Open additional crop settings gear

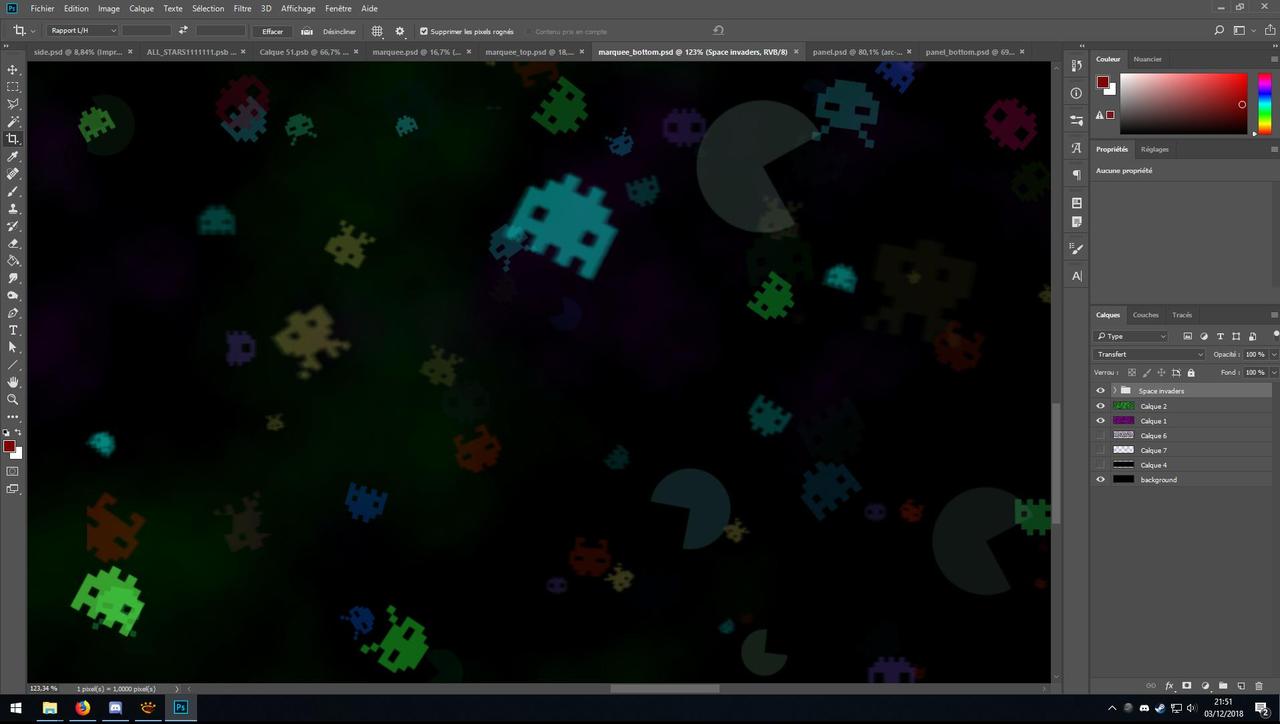(x=400, y=31)
